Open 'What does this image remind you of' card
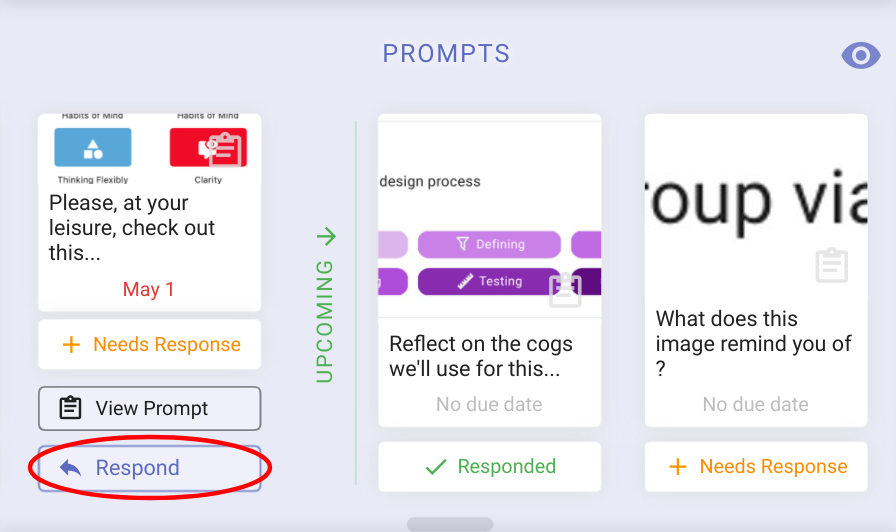 (x=756, y=270)
